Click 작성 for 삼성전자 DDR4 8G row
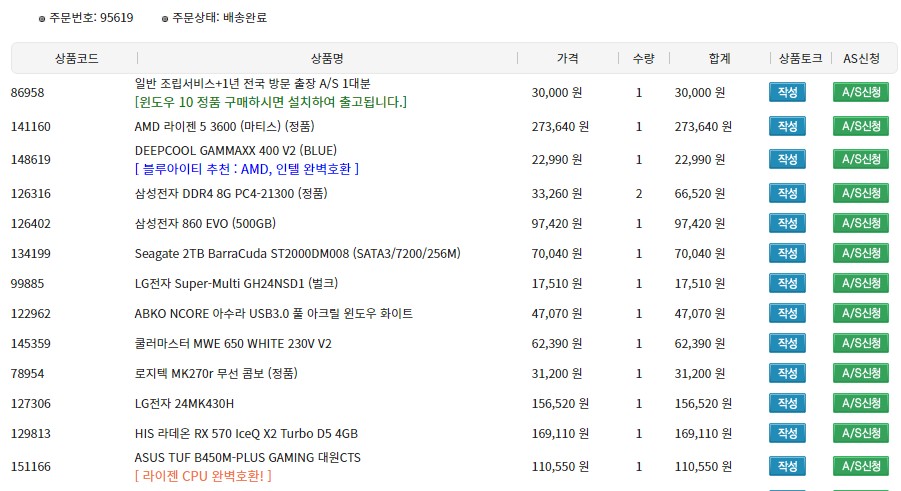Screen dimensions: 901x491 (787, 193)
